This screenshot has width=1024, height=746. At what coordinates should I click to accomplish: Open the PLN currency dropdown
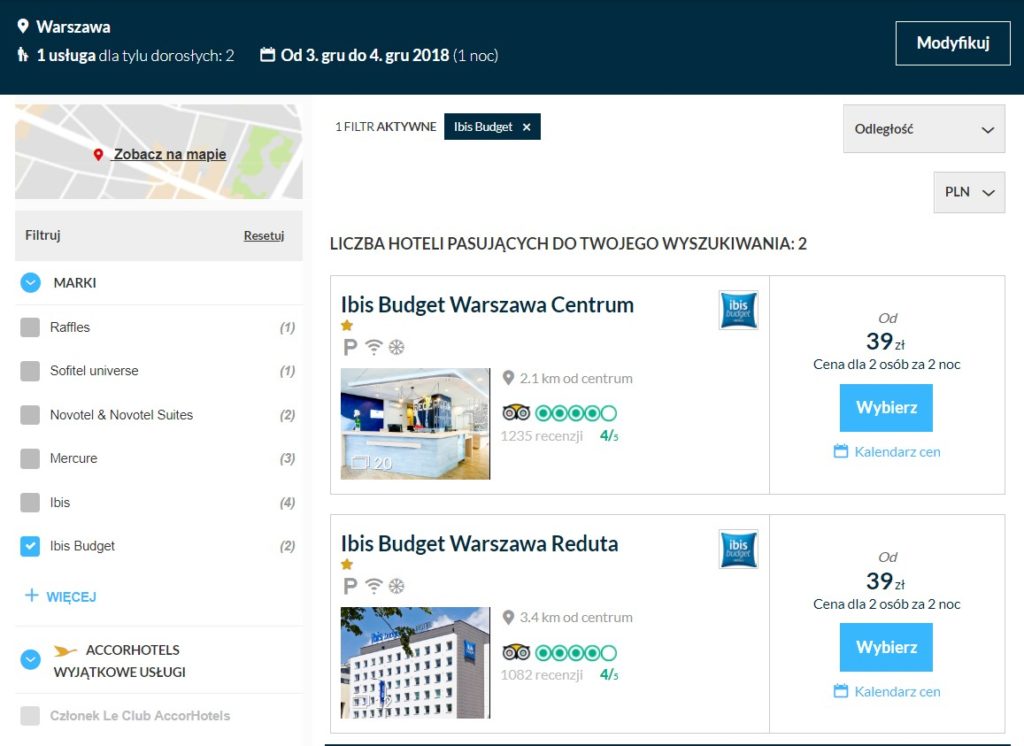pyautogui.click(x=969, y=192)
